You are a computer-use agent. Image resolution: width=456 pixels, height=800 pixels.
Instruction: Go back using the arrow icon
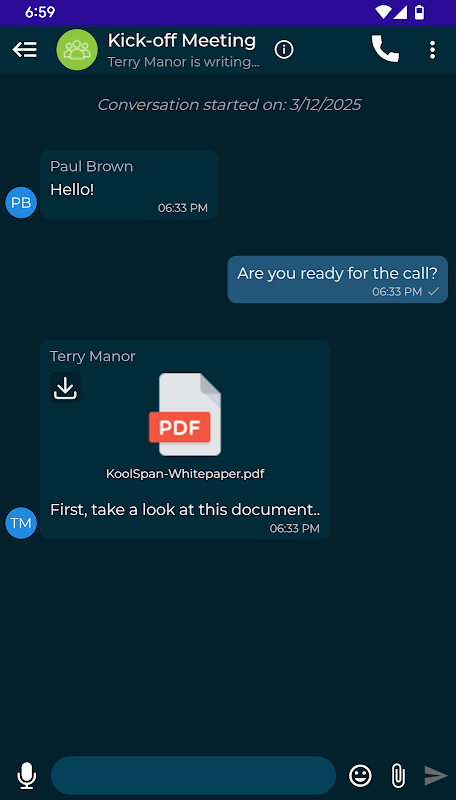(24, 49)
